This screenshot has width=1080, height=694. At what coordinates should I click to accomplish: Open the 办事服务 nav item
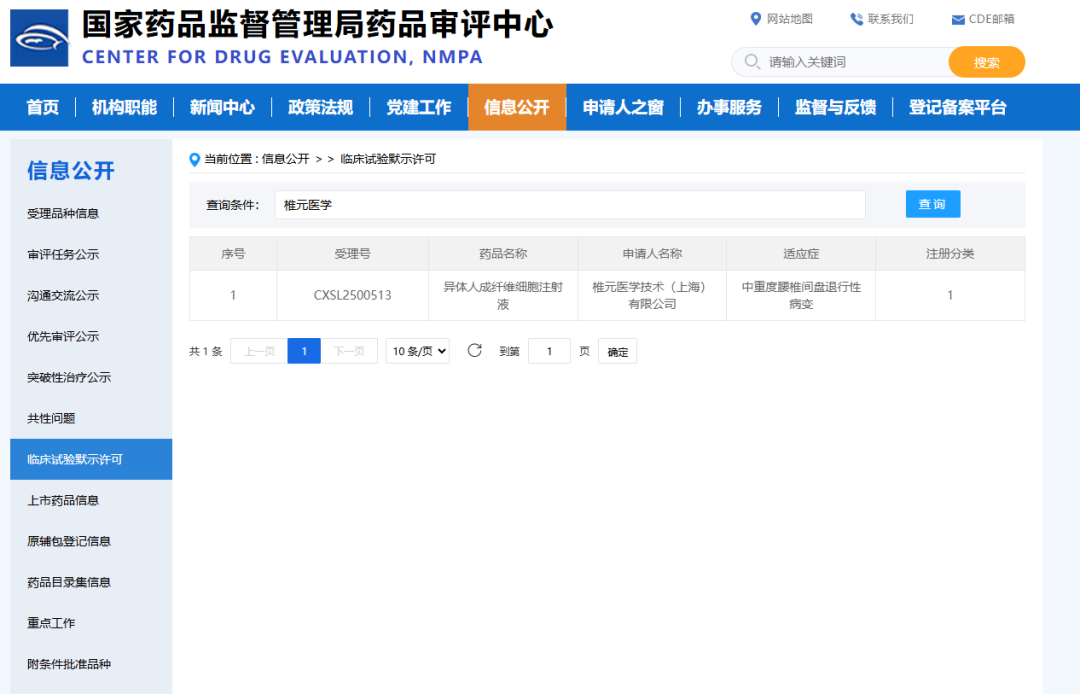729,107
